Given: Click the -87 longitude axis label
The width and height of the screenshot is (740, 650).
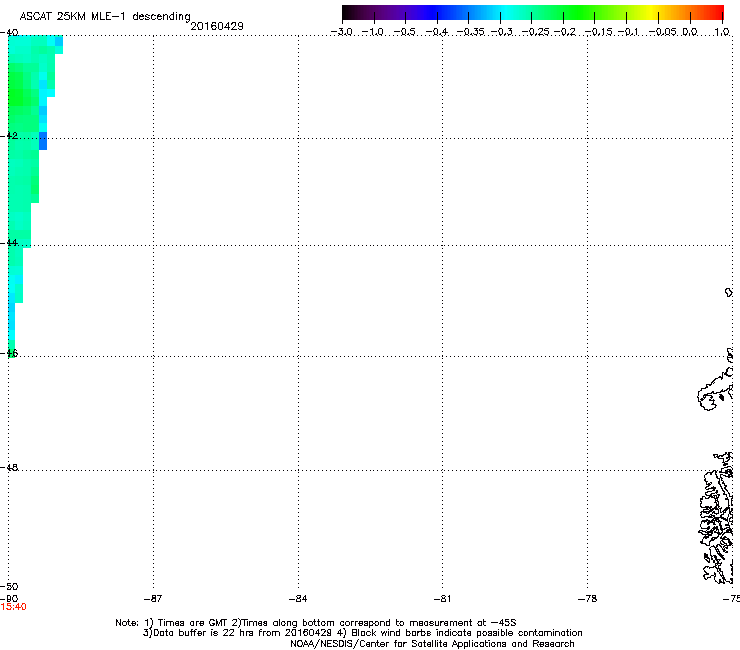Looking at the screenshot, I should (x=153, y=599).
